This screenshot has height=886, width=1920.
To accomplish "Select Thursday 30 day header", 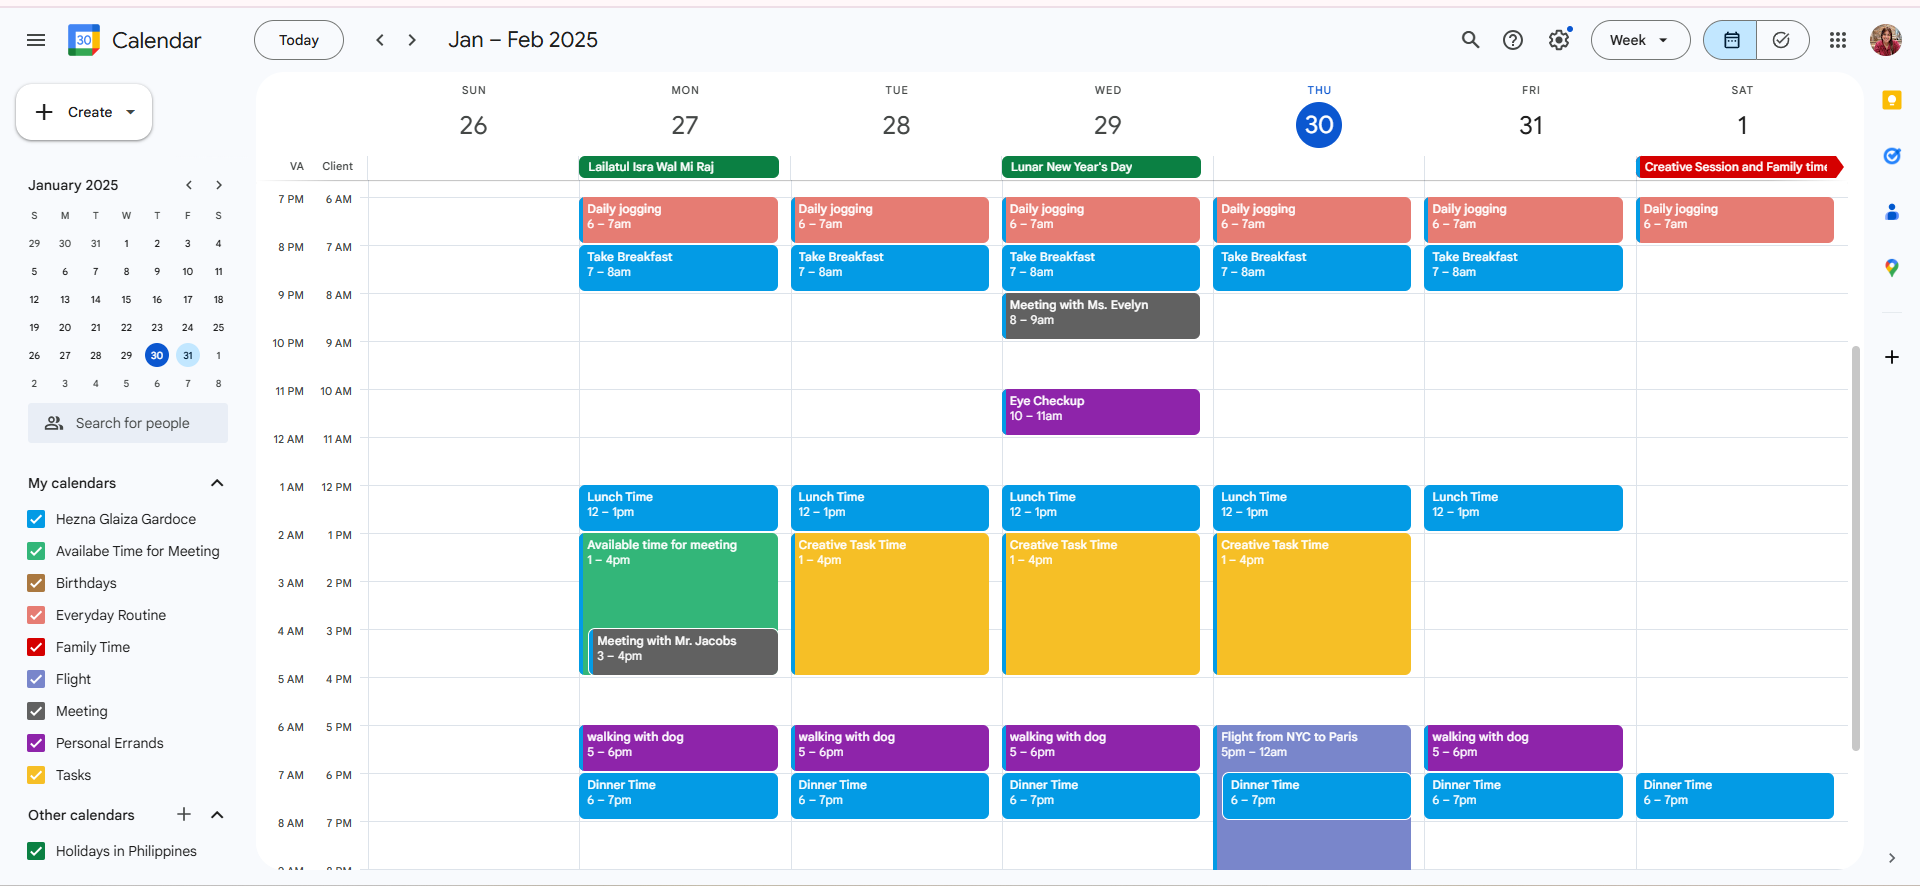I will click(1319, 125).
